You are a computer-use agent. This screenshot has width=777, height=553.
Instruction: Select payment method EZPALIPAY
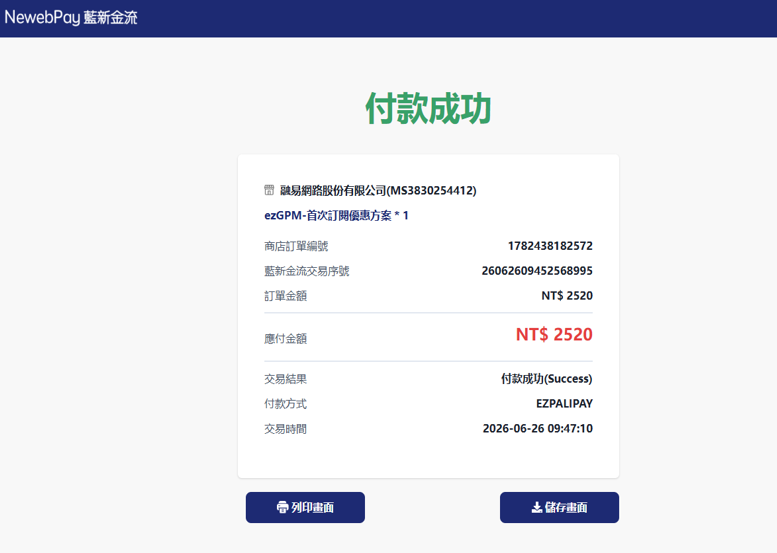coord(564,404)
